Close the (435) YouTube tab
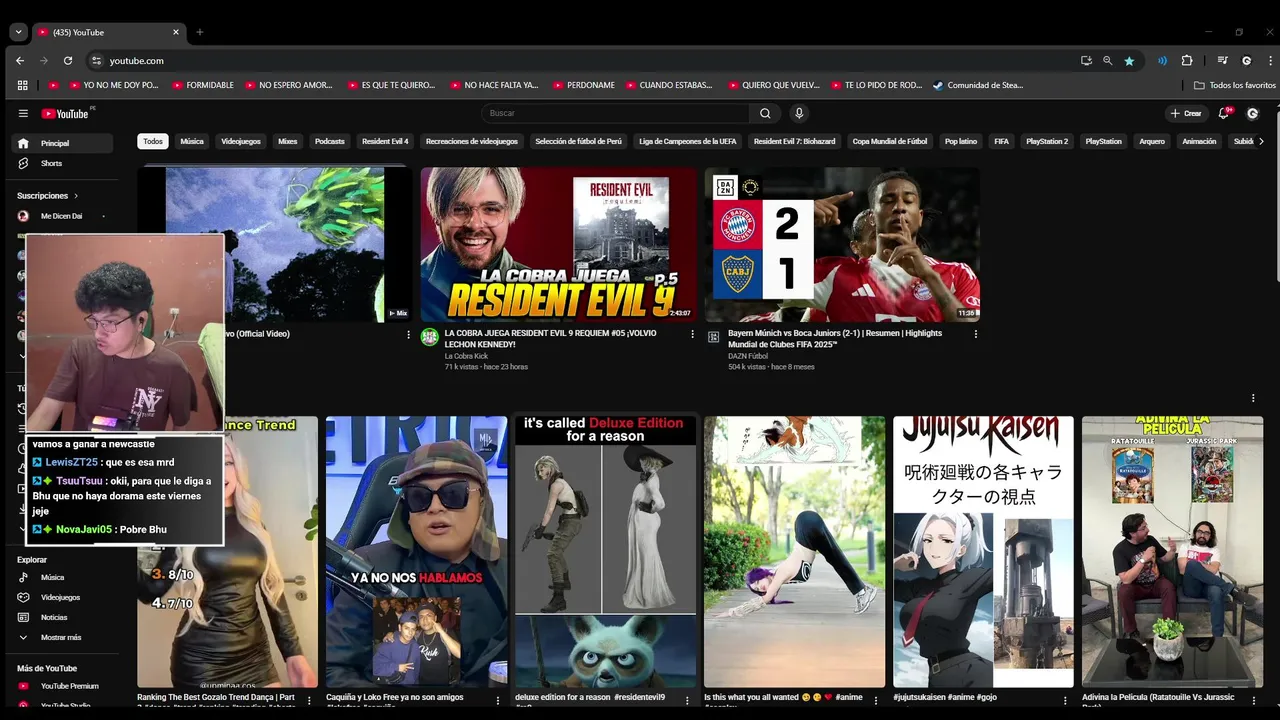The image size is (1280, 720). tap(176, 32)
